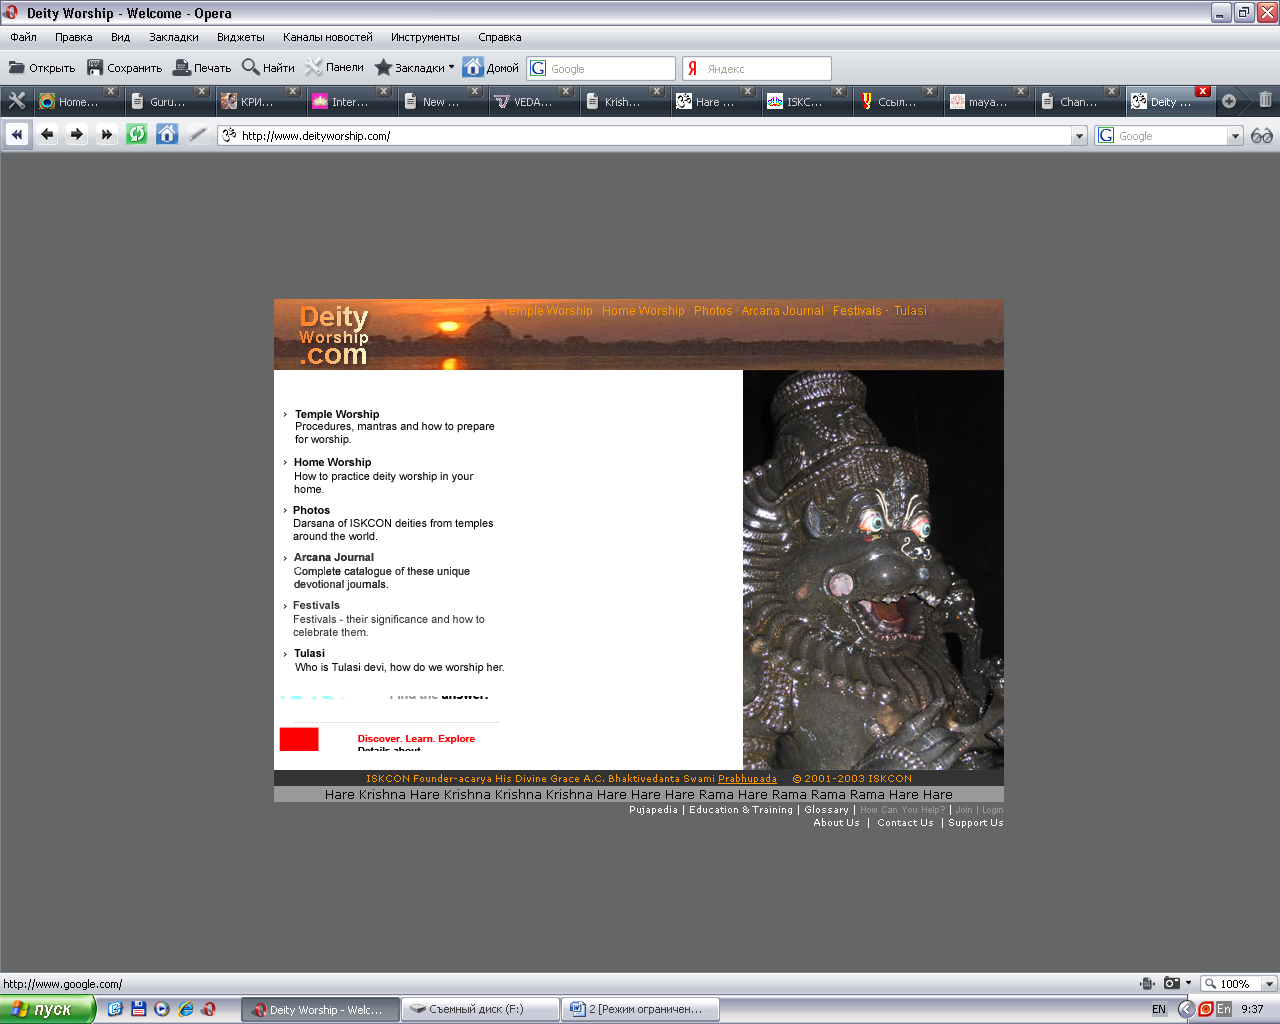
Task: Follow the Prabhupada link in footer
Action: [747, 778]
